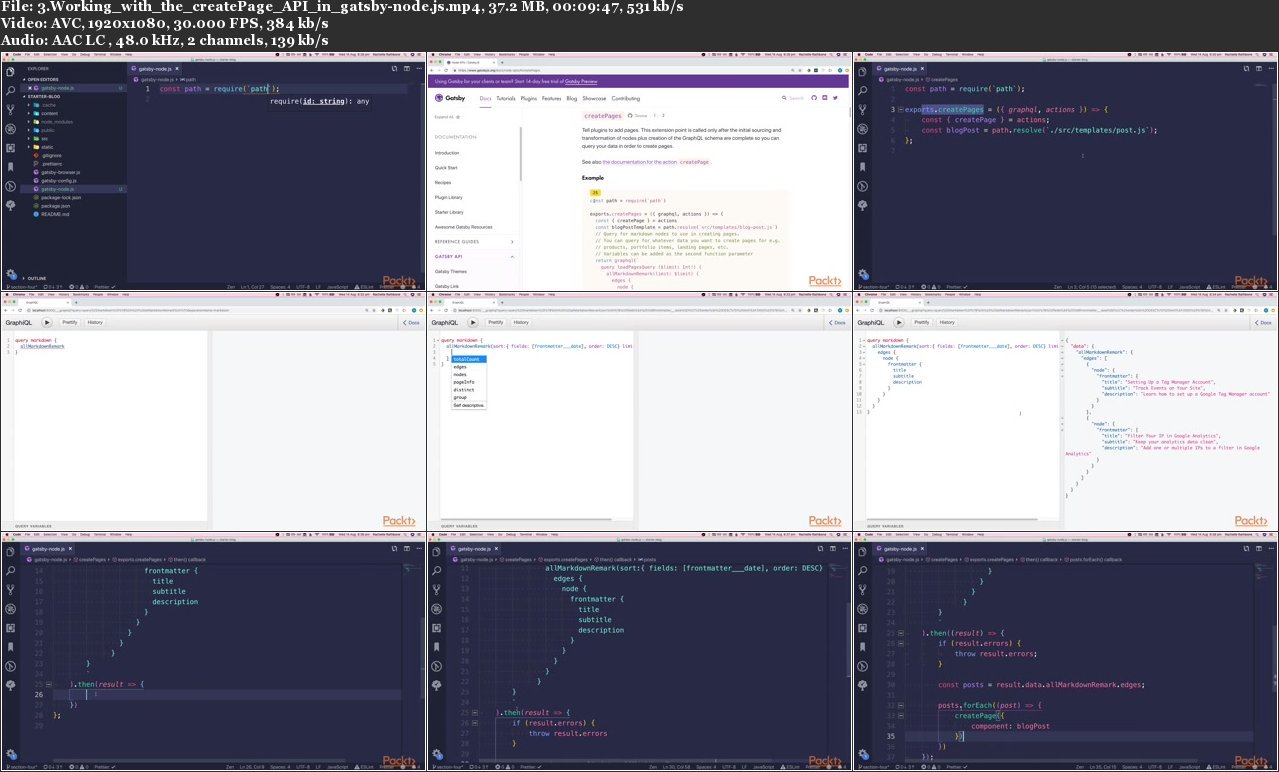The height and width of the screenshot is (772, 1279).
Task: Open Plugin Library in Gatsby docs sidebar
Action: coord(449,197)
